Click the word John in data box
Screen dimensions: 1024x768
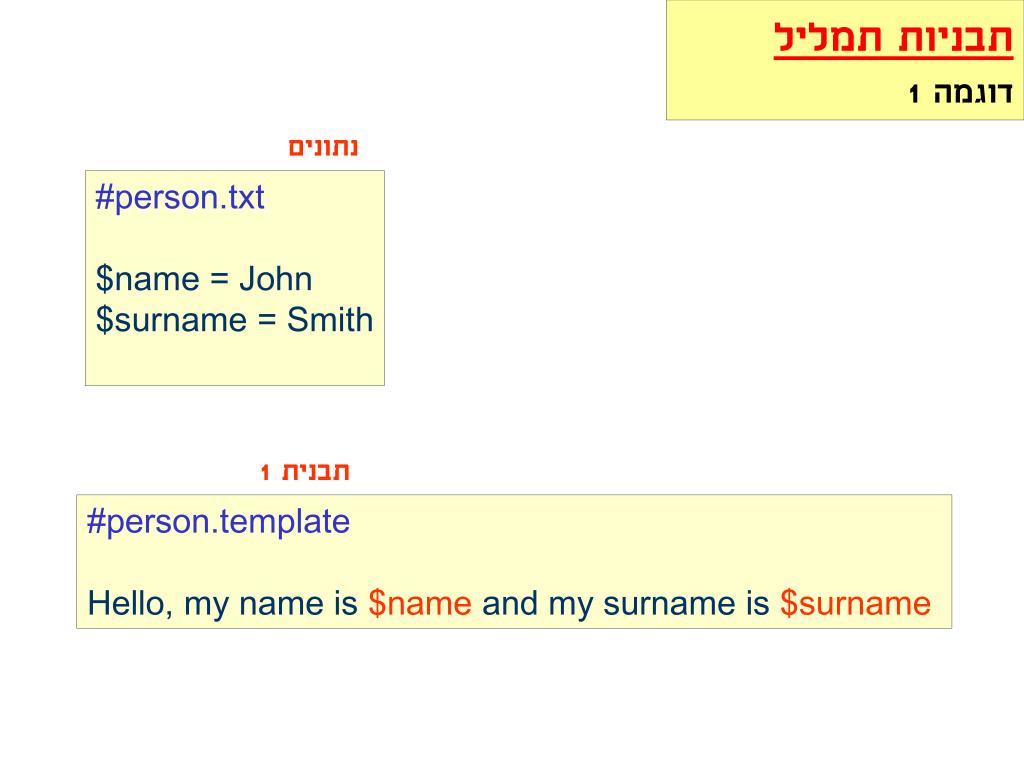tap(276, 280)
